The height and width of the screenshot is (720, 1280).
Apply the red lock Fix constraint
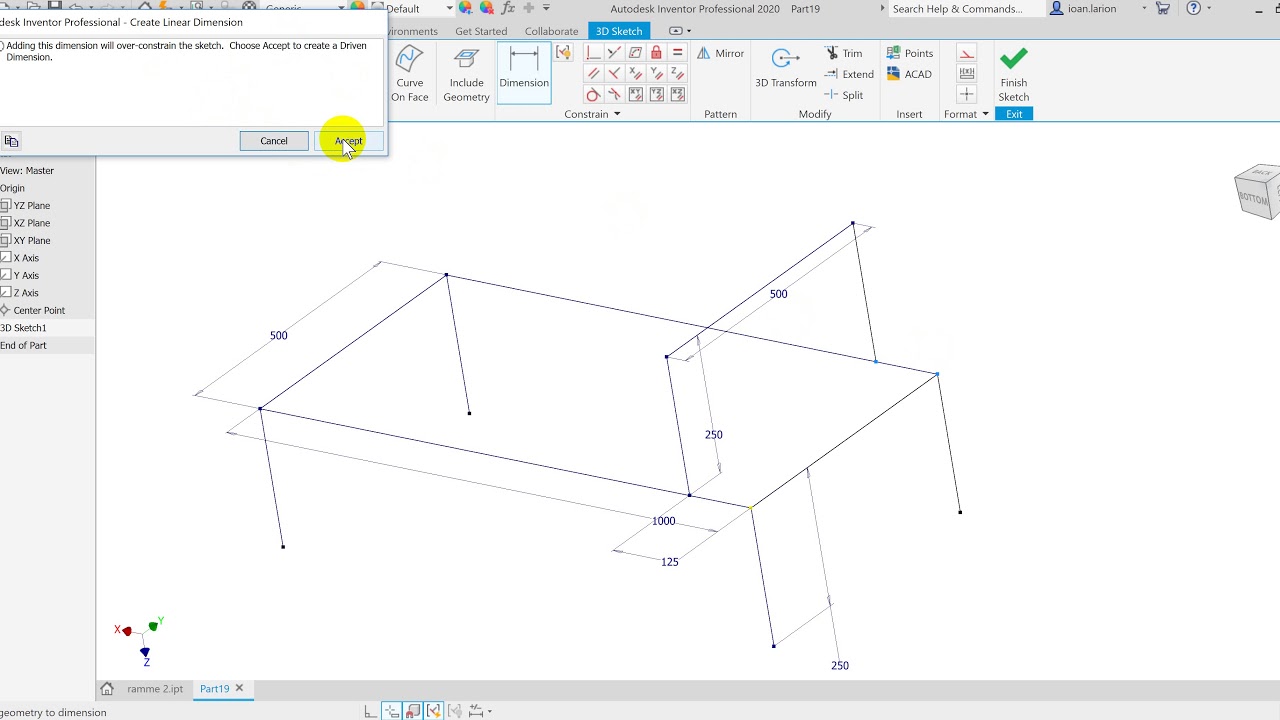pos(656,53)
